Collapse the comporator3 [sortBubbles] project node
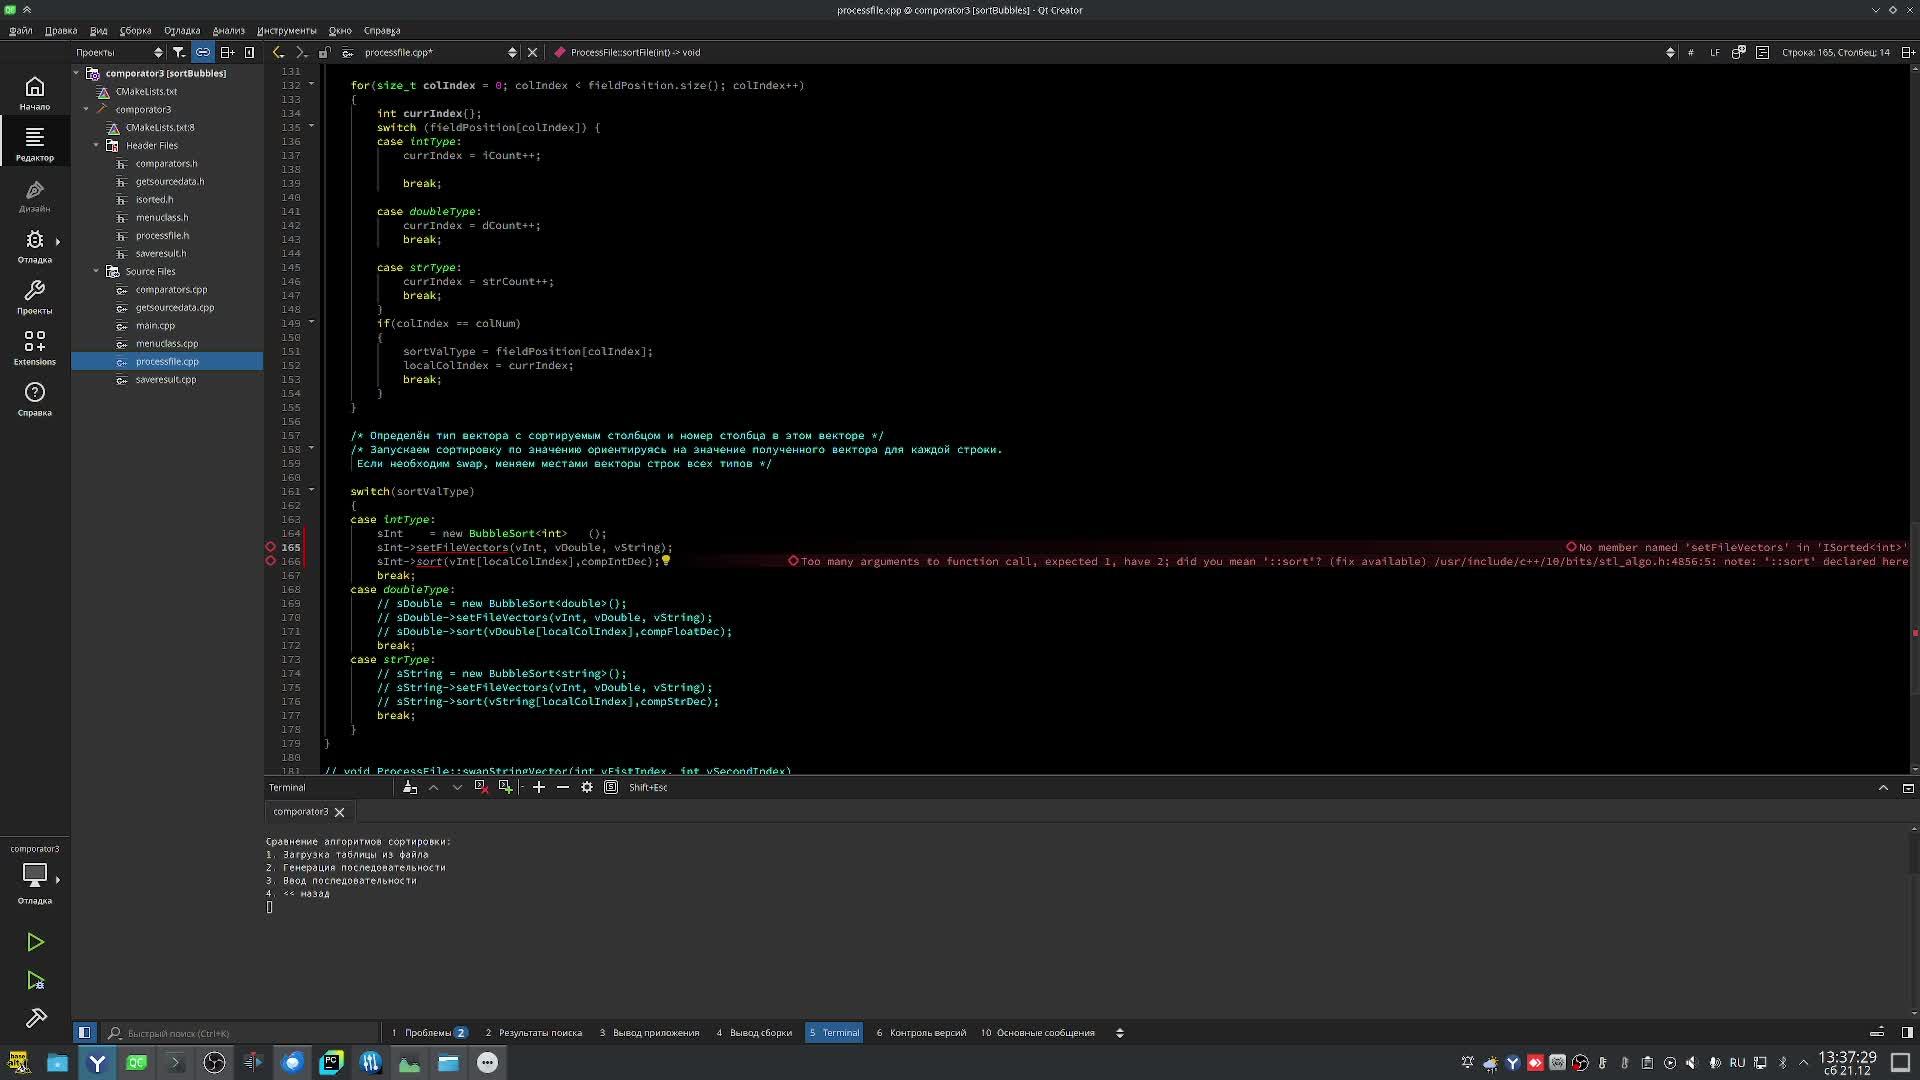Image resolution: width=1920 pixels, height=1080 pixels. 76,73
